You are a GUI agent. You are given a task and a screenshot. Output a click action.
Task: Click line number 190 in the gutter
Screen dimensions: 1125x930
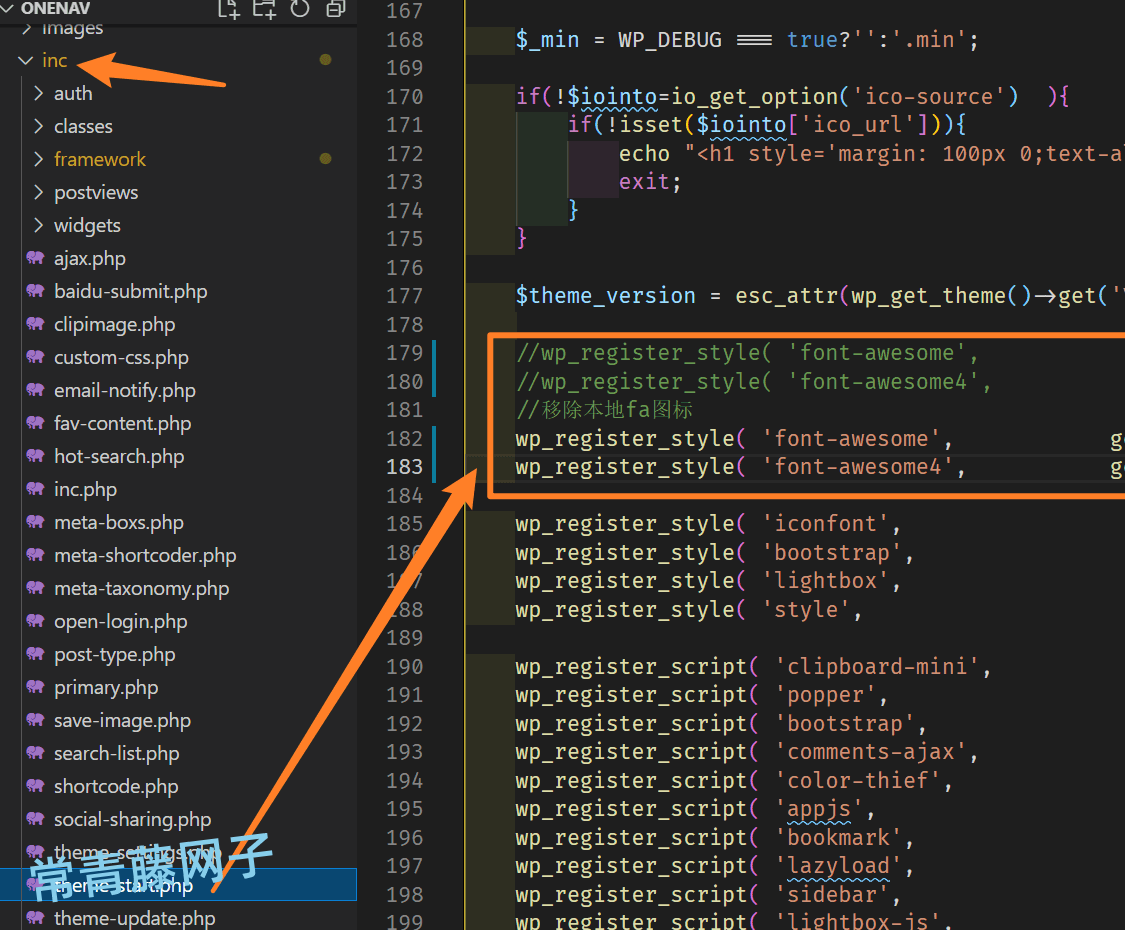pos(405,667)
